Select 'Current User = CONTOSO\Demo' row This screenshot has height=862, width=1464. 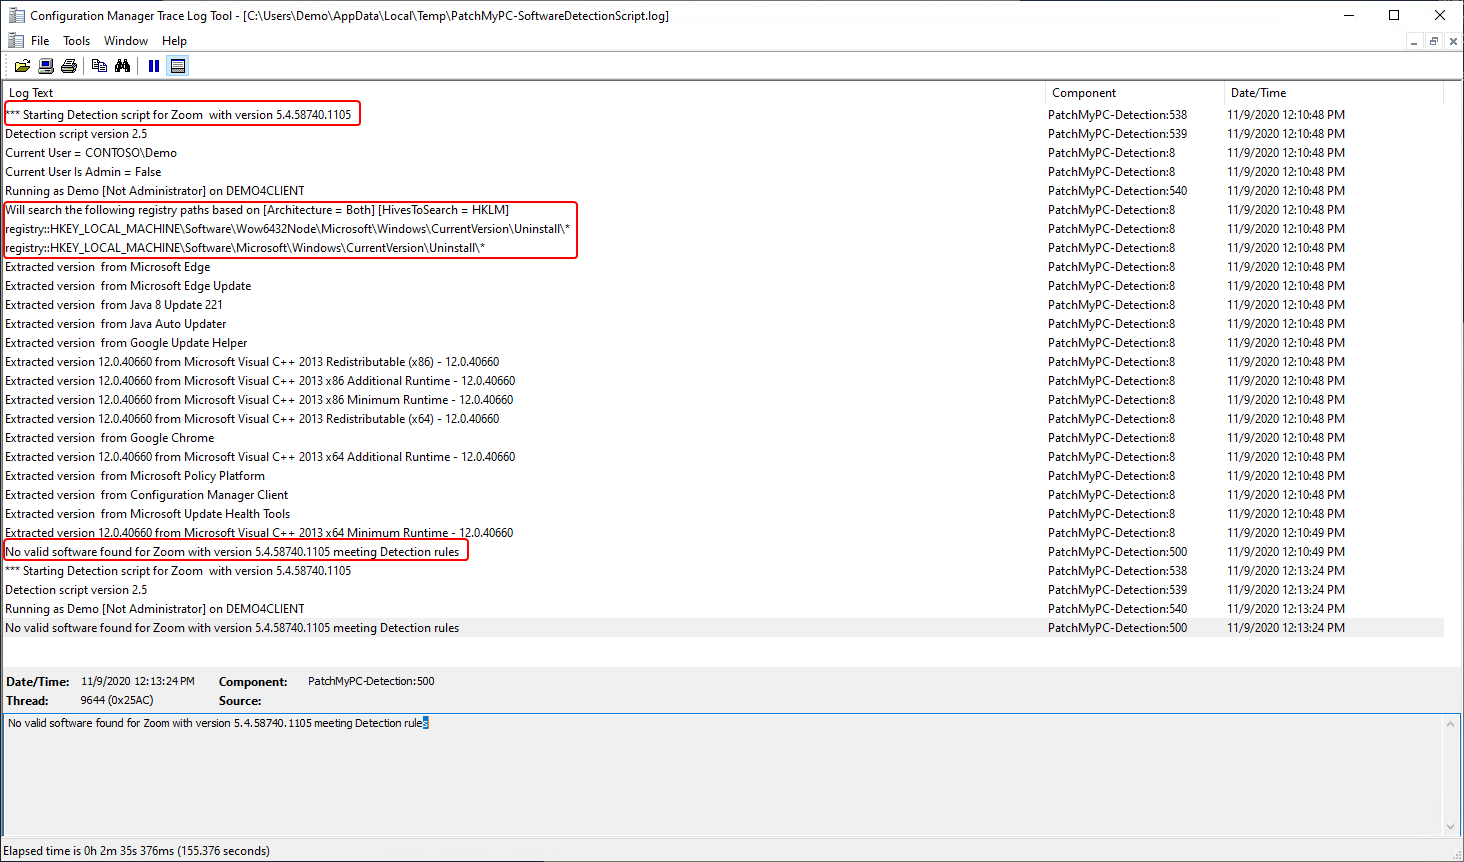click(x=723, y=153)
